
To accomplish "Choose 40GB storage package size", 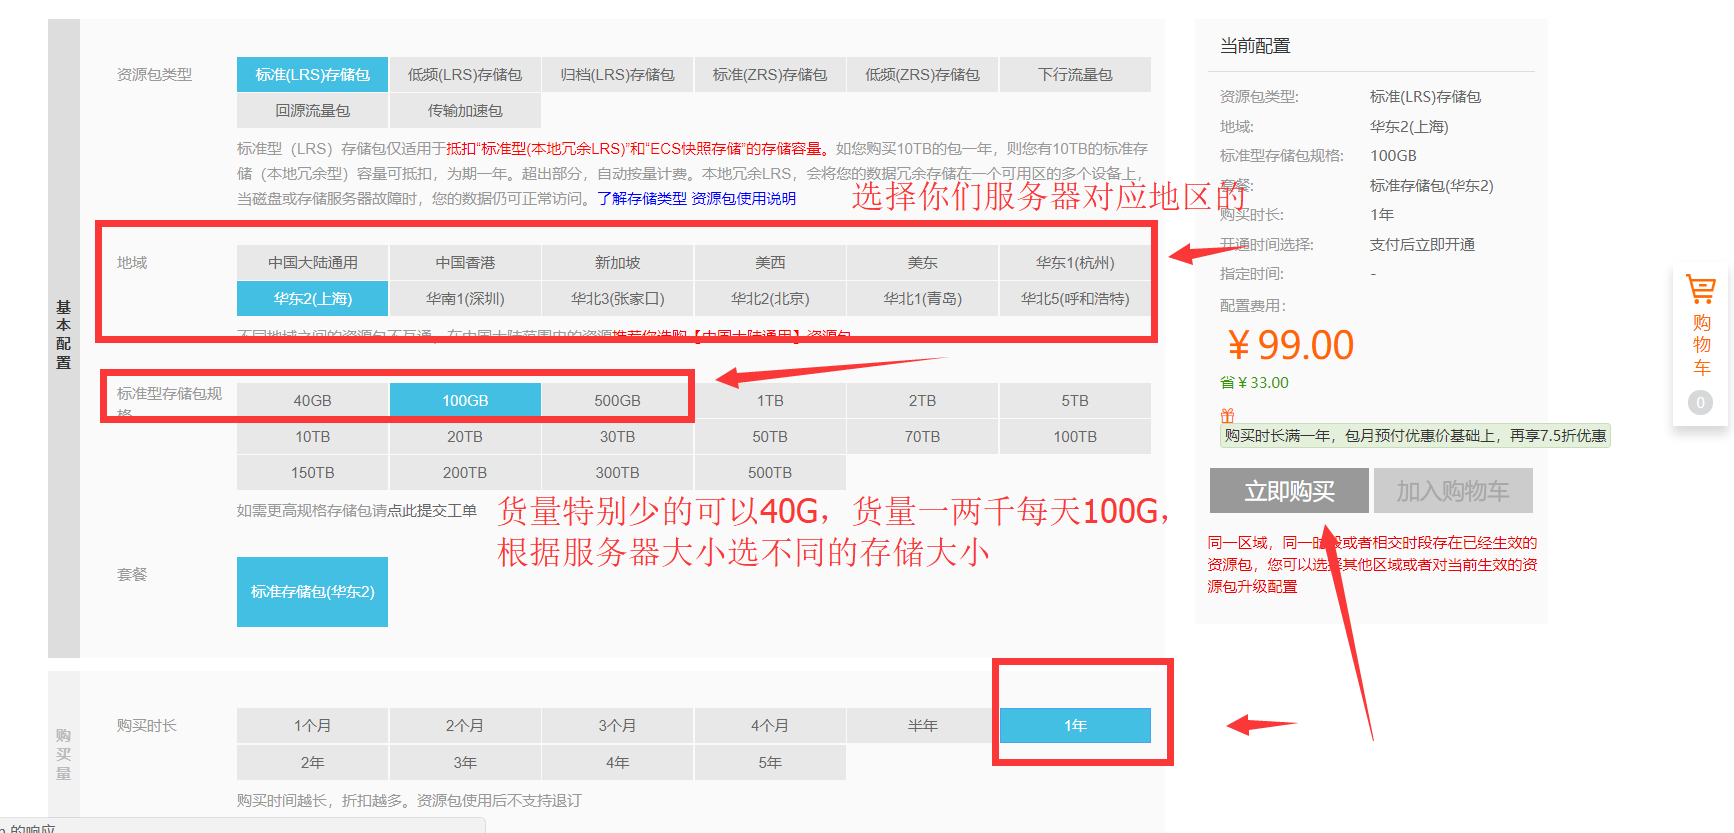I will [312, 401].
